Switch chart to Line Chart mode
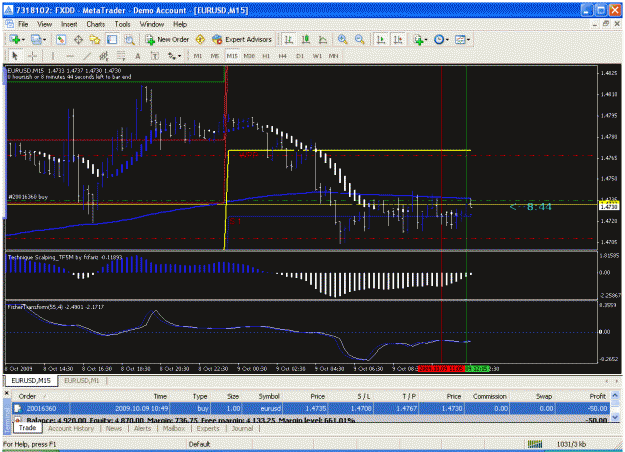 click(323, 39)
